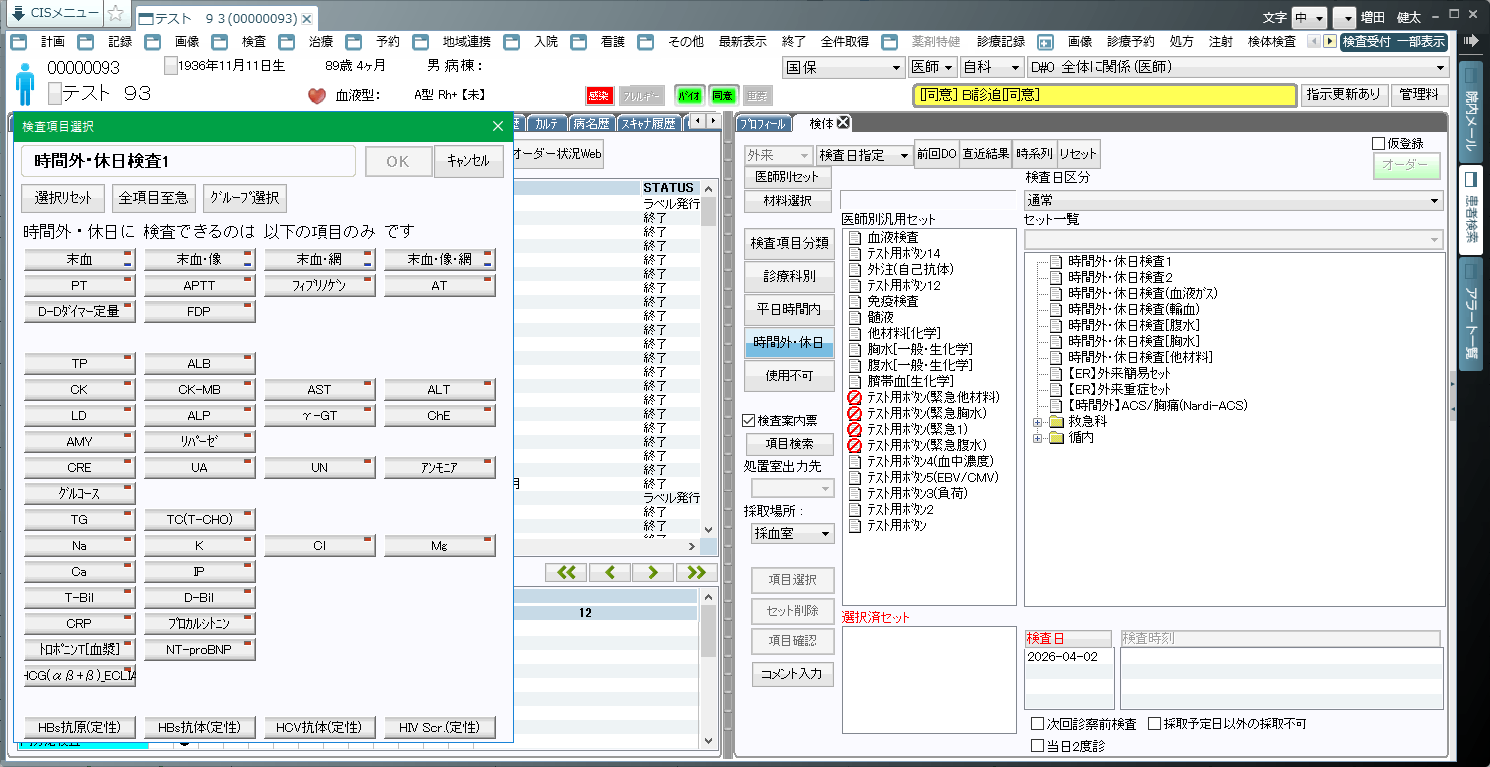Tick the 次回診察前検査 checkbox
1490x767 pixels.
1037,724
